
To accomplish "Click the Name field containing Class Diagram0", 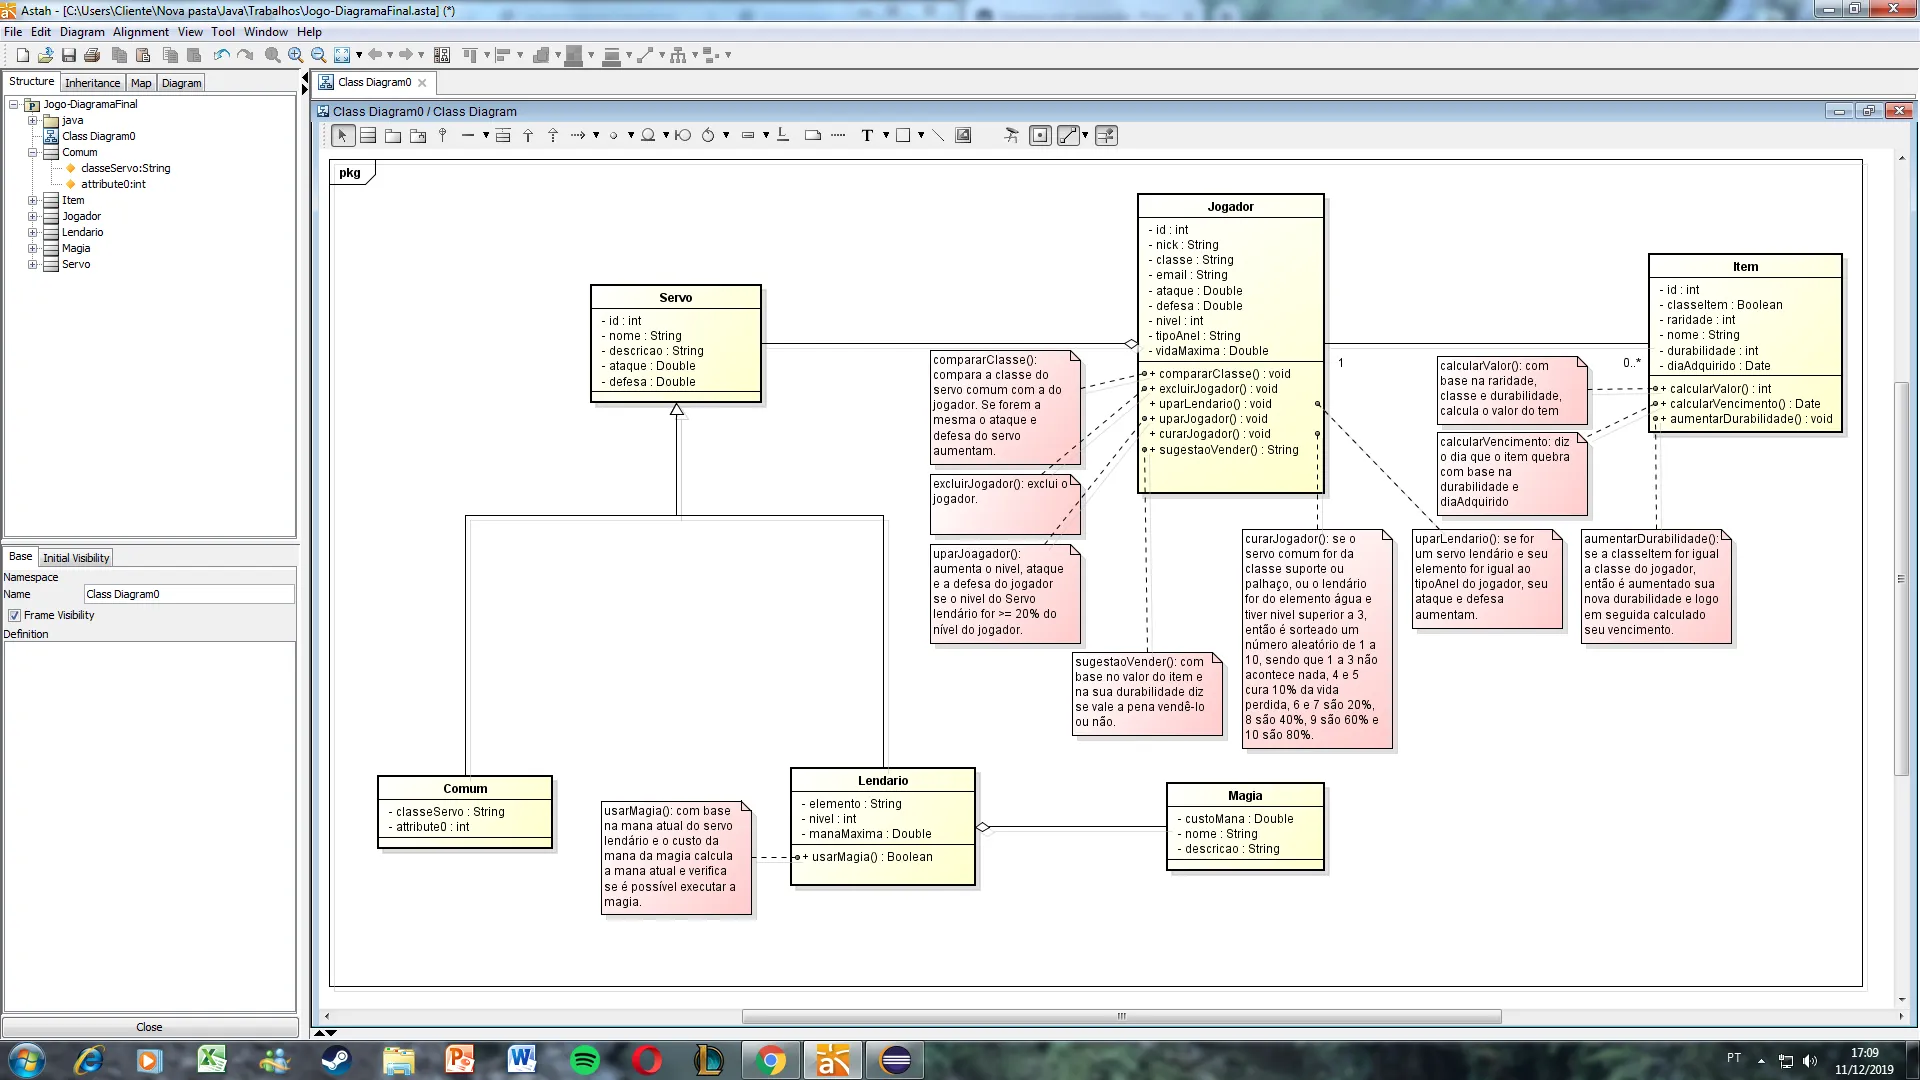I will tap(188, 594).
